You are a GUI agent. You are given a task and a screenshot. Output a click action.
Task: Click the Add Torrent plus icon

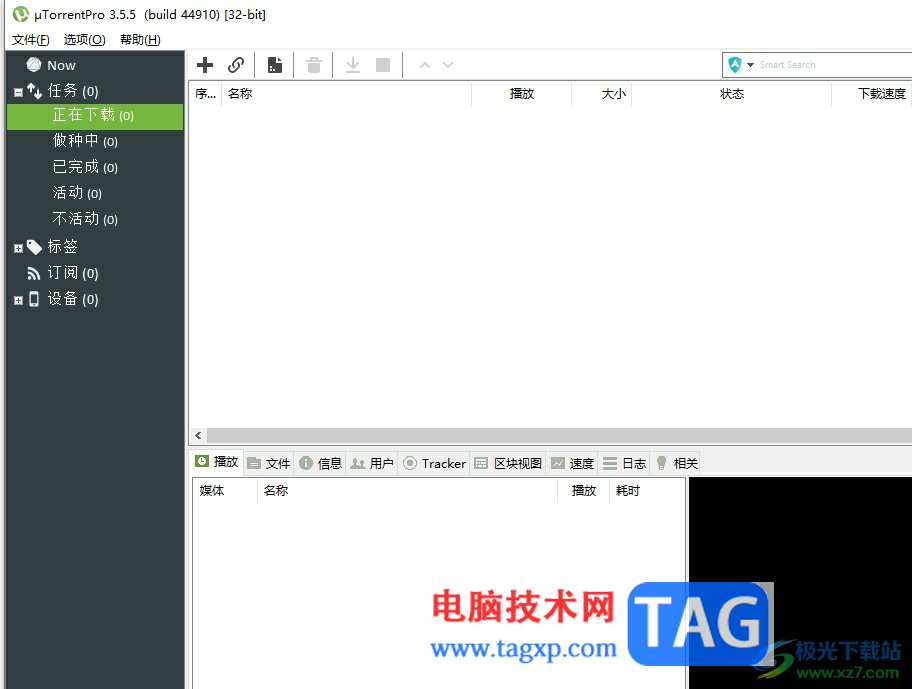click(205, 65)
